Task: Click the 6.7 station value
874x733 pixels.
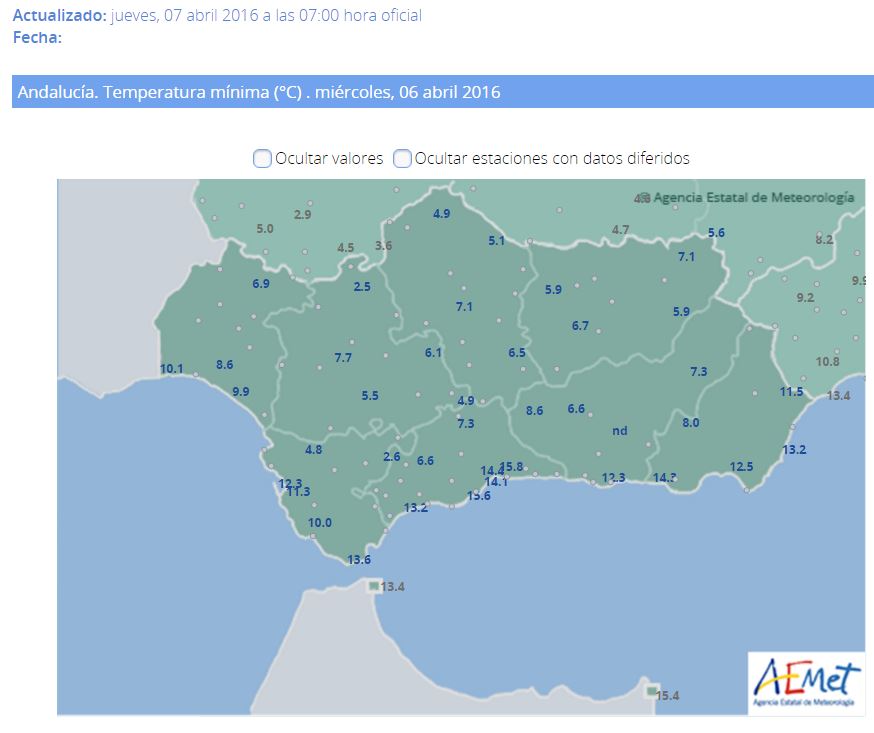Action: coord(580,326)
